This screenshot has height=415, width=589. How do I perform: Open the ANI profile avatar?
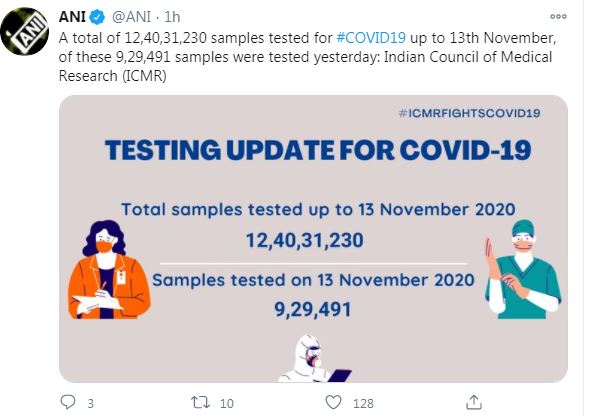(24, 31)
